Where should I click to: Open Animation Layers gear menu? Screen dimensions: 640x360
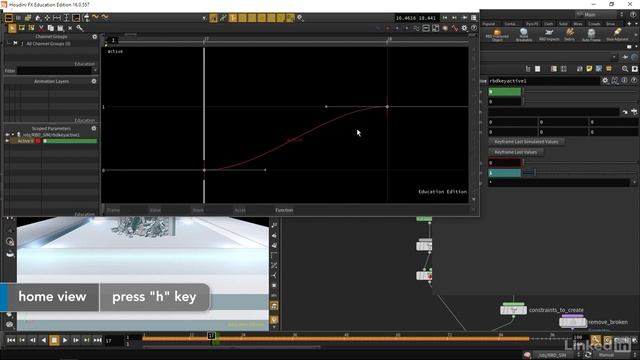[x=94, y=81]
